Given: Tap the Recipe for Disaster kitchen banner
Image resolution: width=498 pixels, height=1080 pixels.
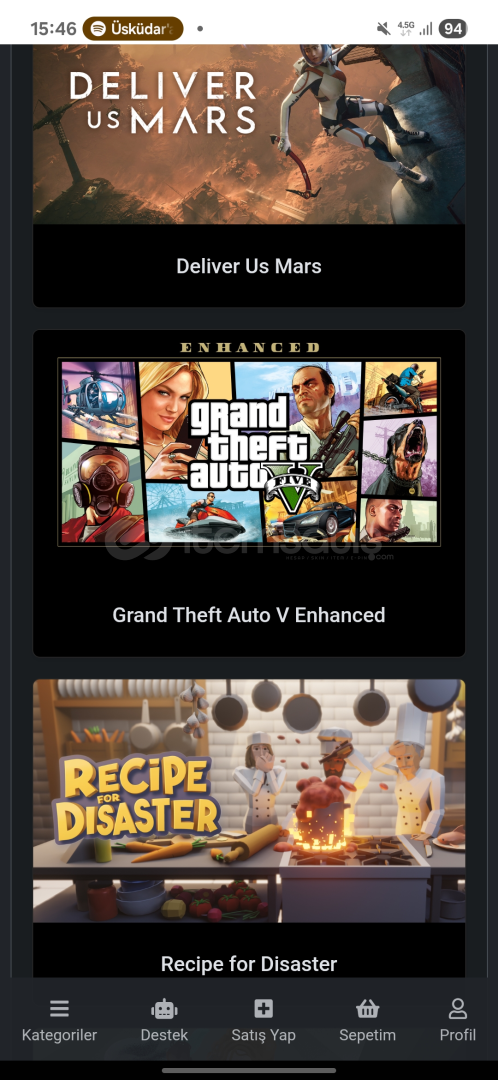Looking at the screenshot, I should pos(249,800).
